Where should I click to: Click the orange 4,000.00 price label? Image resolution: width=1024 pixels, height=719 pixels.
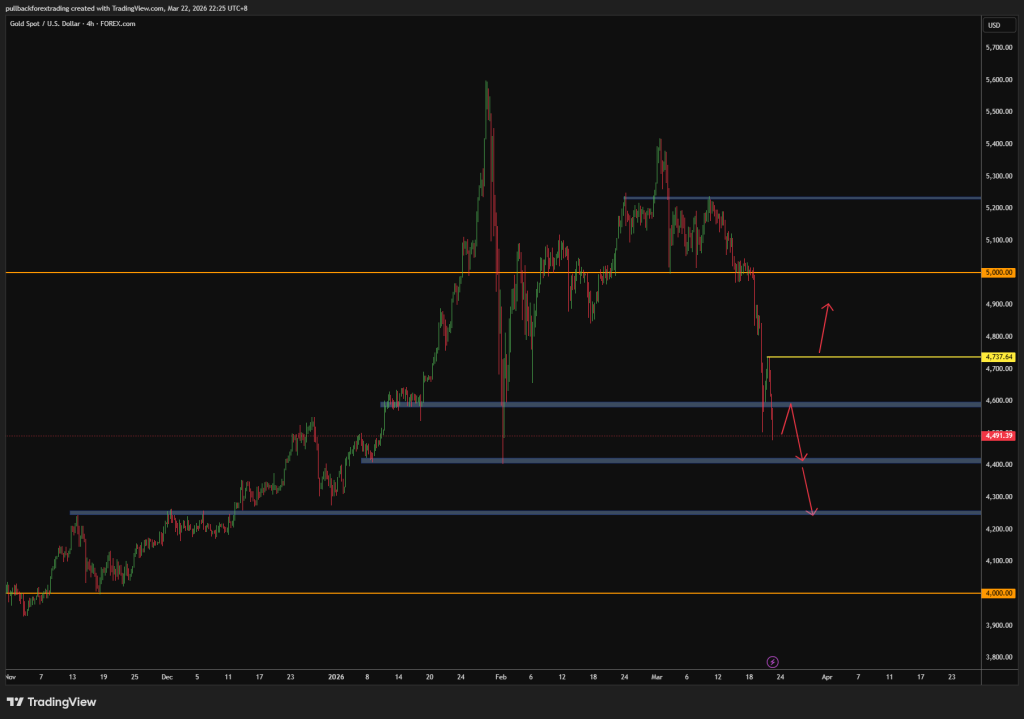click(x=999, y=593)
